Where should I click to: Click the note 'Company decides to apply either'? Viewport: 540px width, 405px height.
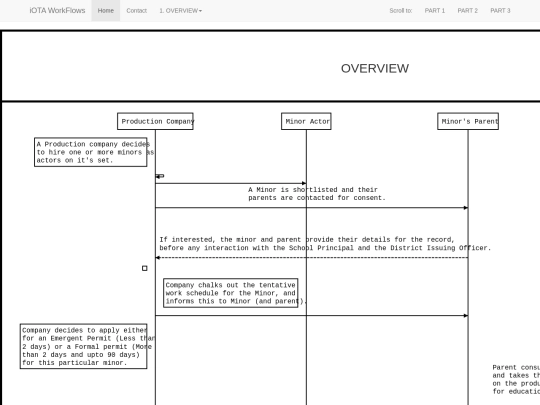point(84,346)
